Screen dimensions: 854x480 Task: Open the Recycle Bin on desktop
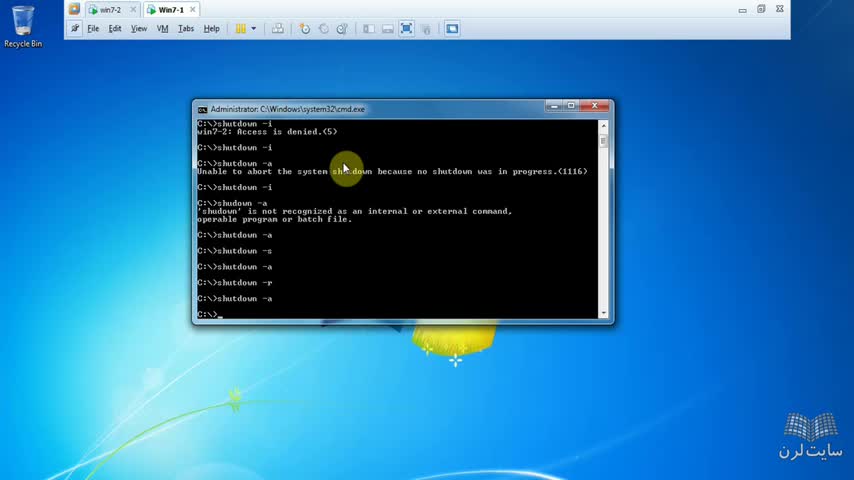[23, 26]
